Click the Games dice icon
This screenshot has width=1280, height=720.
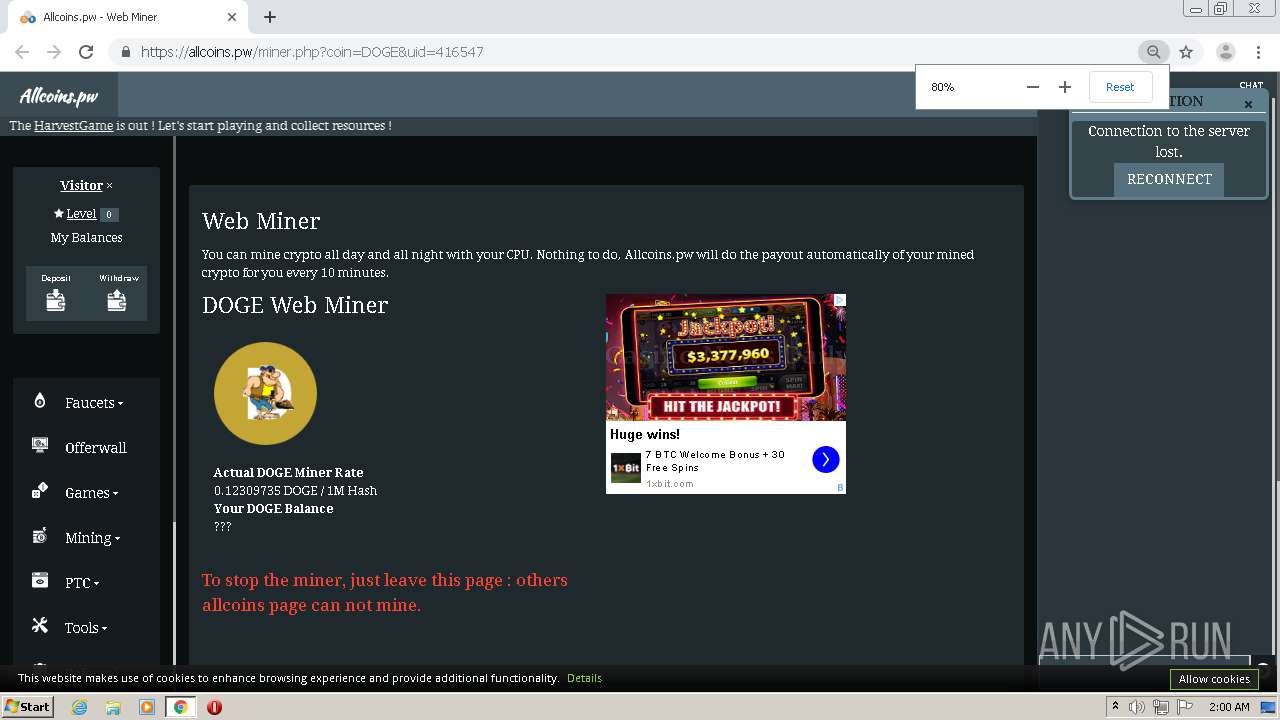coord(40,490)
